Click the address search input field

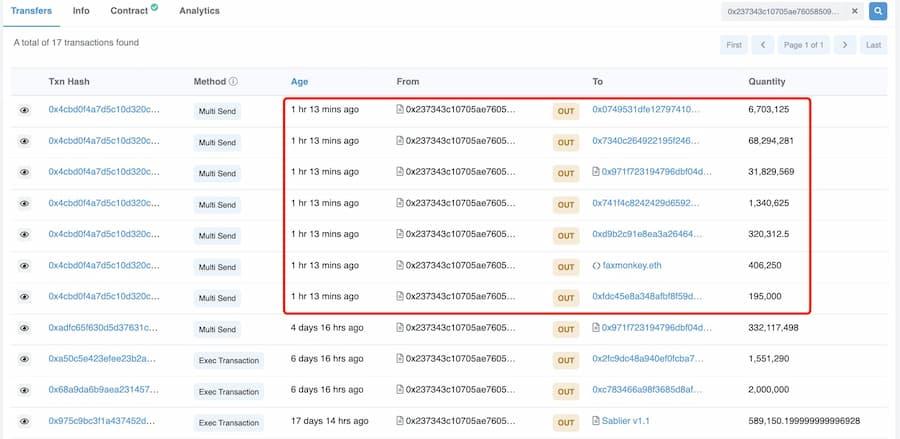coord(786,11)
